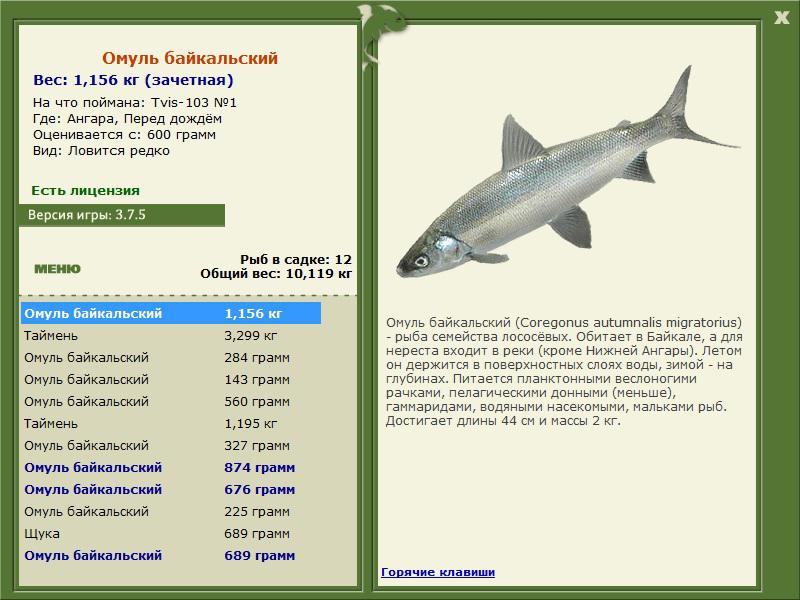Open the Горячие клавиши link
This screenshot has height=600, width=800.
[x=438, y=572]
